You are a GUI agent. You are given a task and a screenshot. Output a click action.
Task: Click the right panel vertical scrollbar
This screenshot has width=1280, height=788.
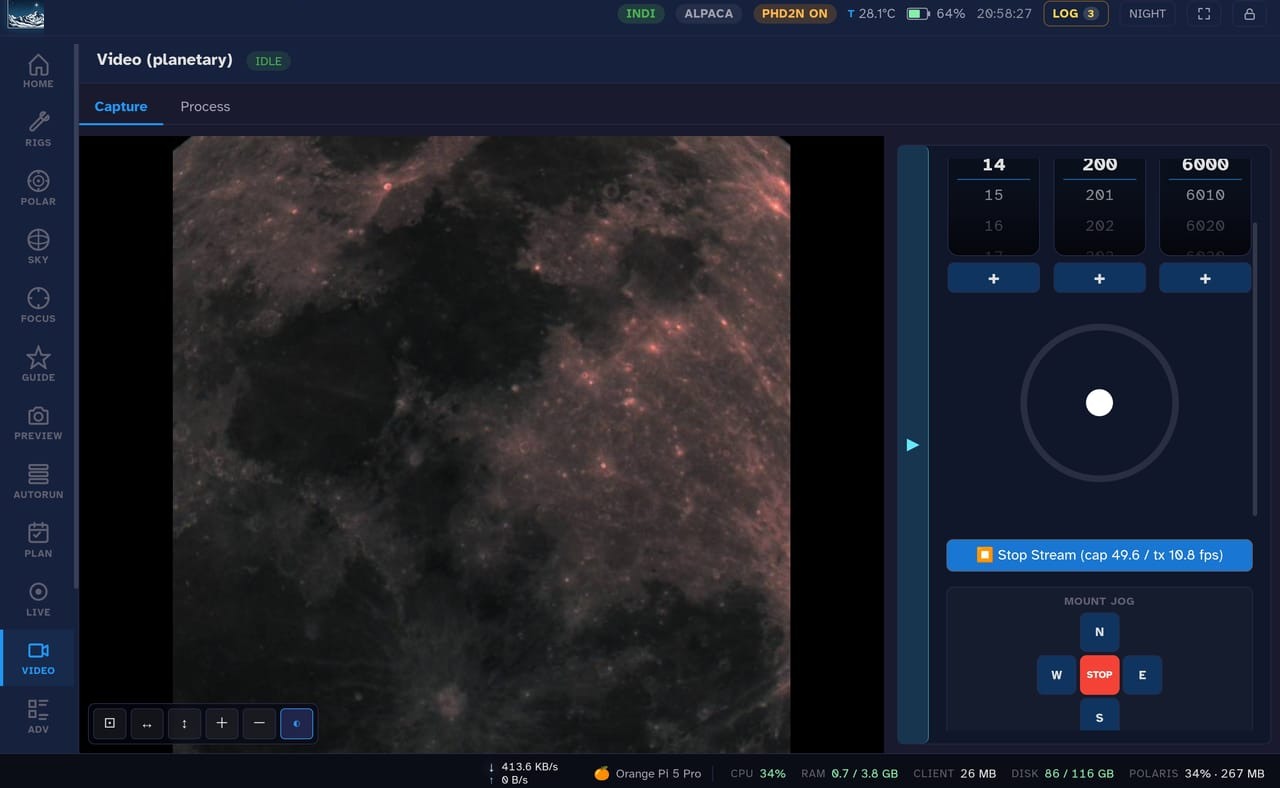coord(1255,368)
